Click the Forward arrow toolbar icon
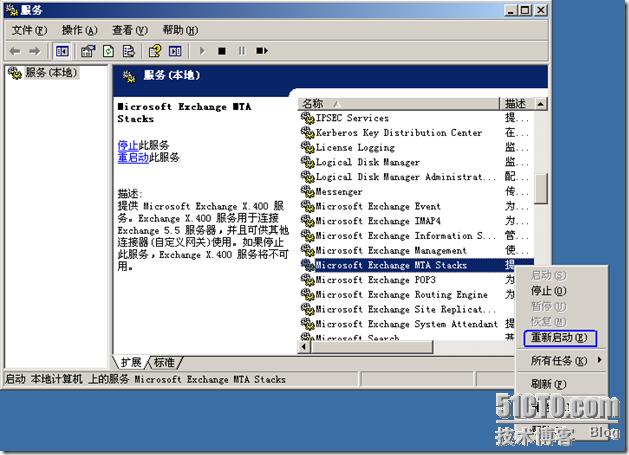The width and height of the screenshot is (629, 455). (x=35, y=51)
